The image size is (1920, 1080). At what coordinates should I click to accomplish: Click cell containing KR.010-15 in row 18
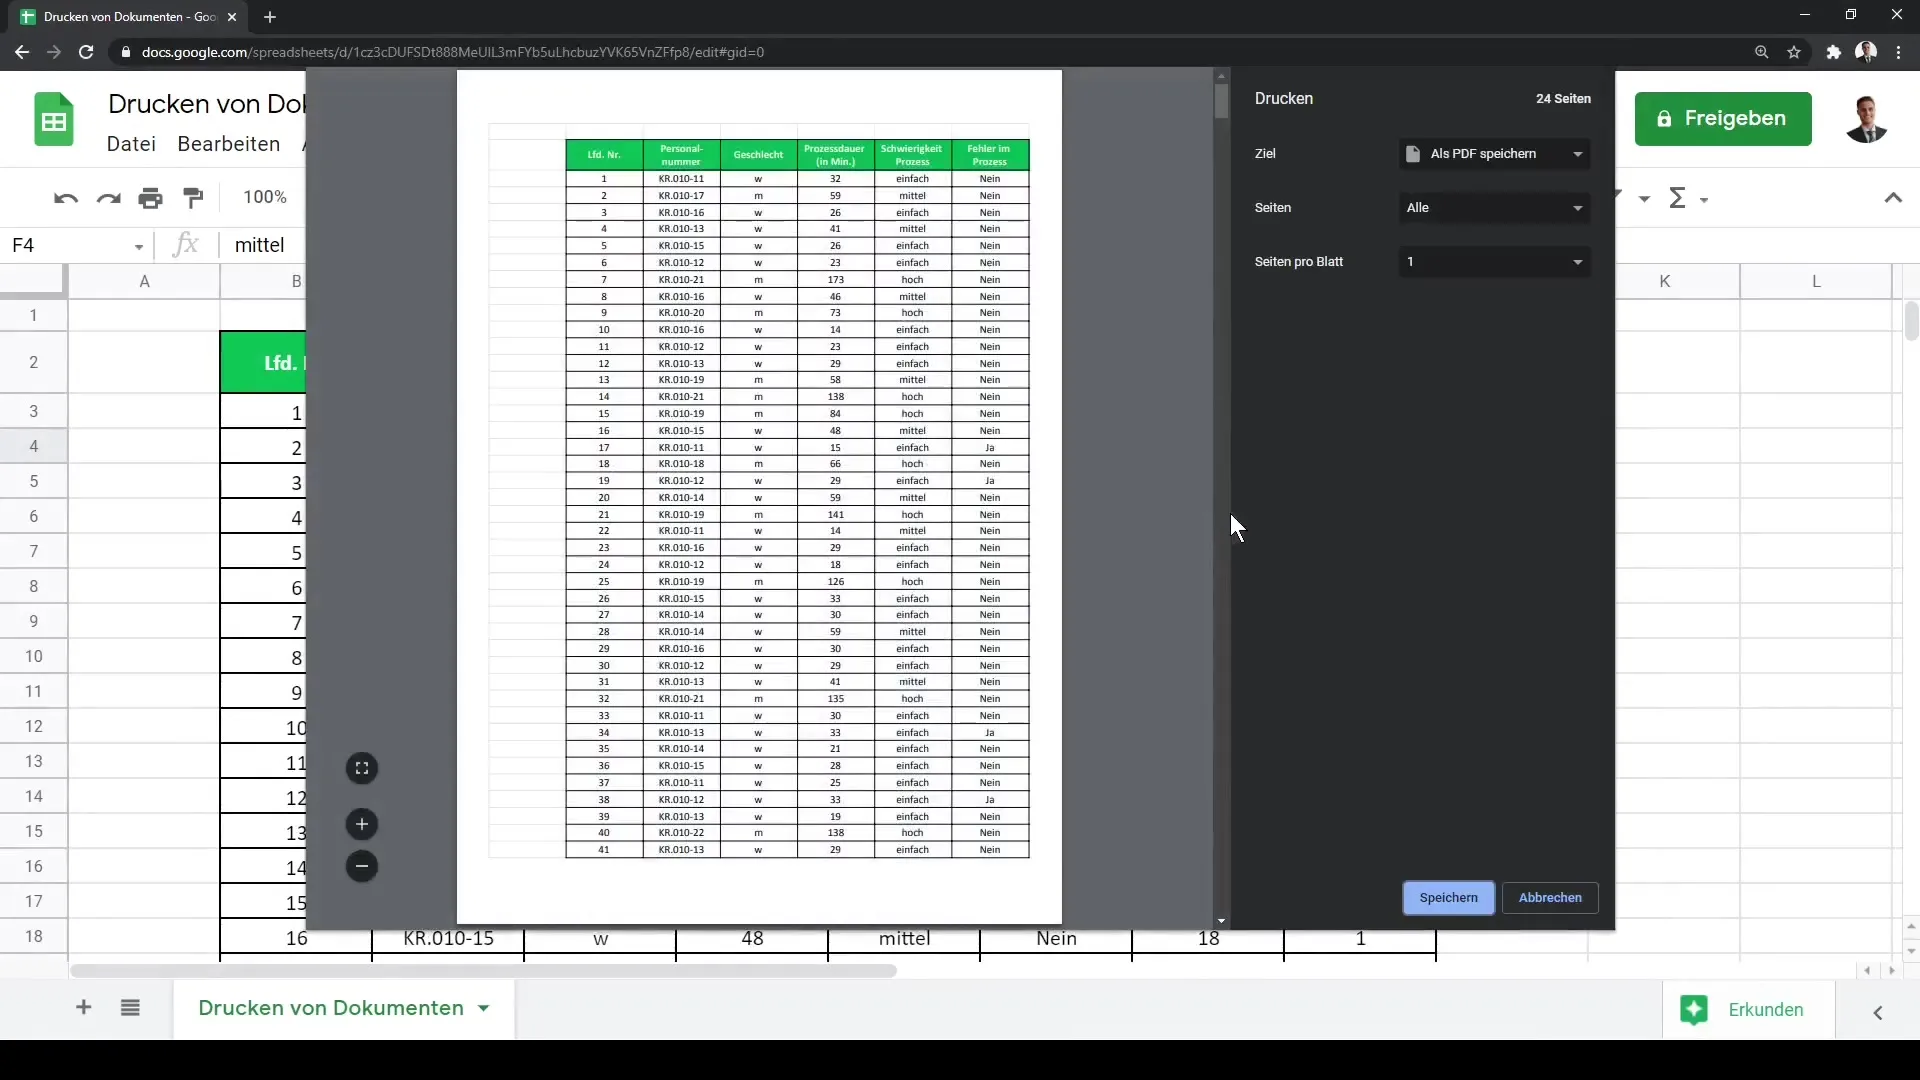pyautogui.click(x=448, y=939)
